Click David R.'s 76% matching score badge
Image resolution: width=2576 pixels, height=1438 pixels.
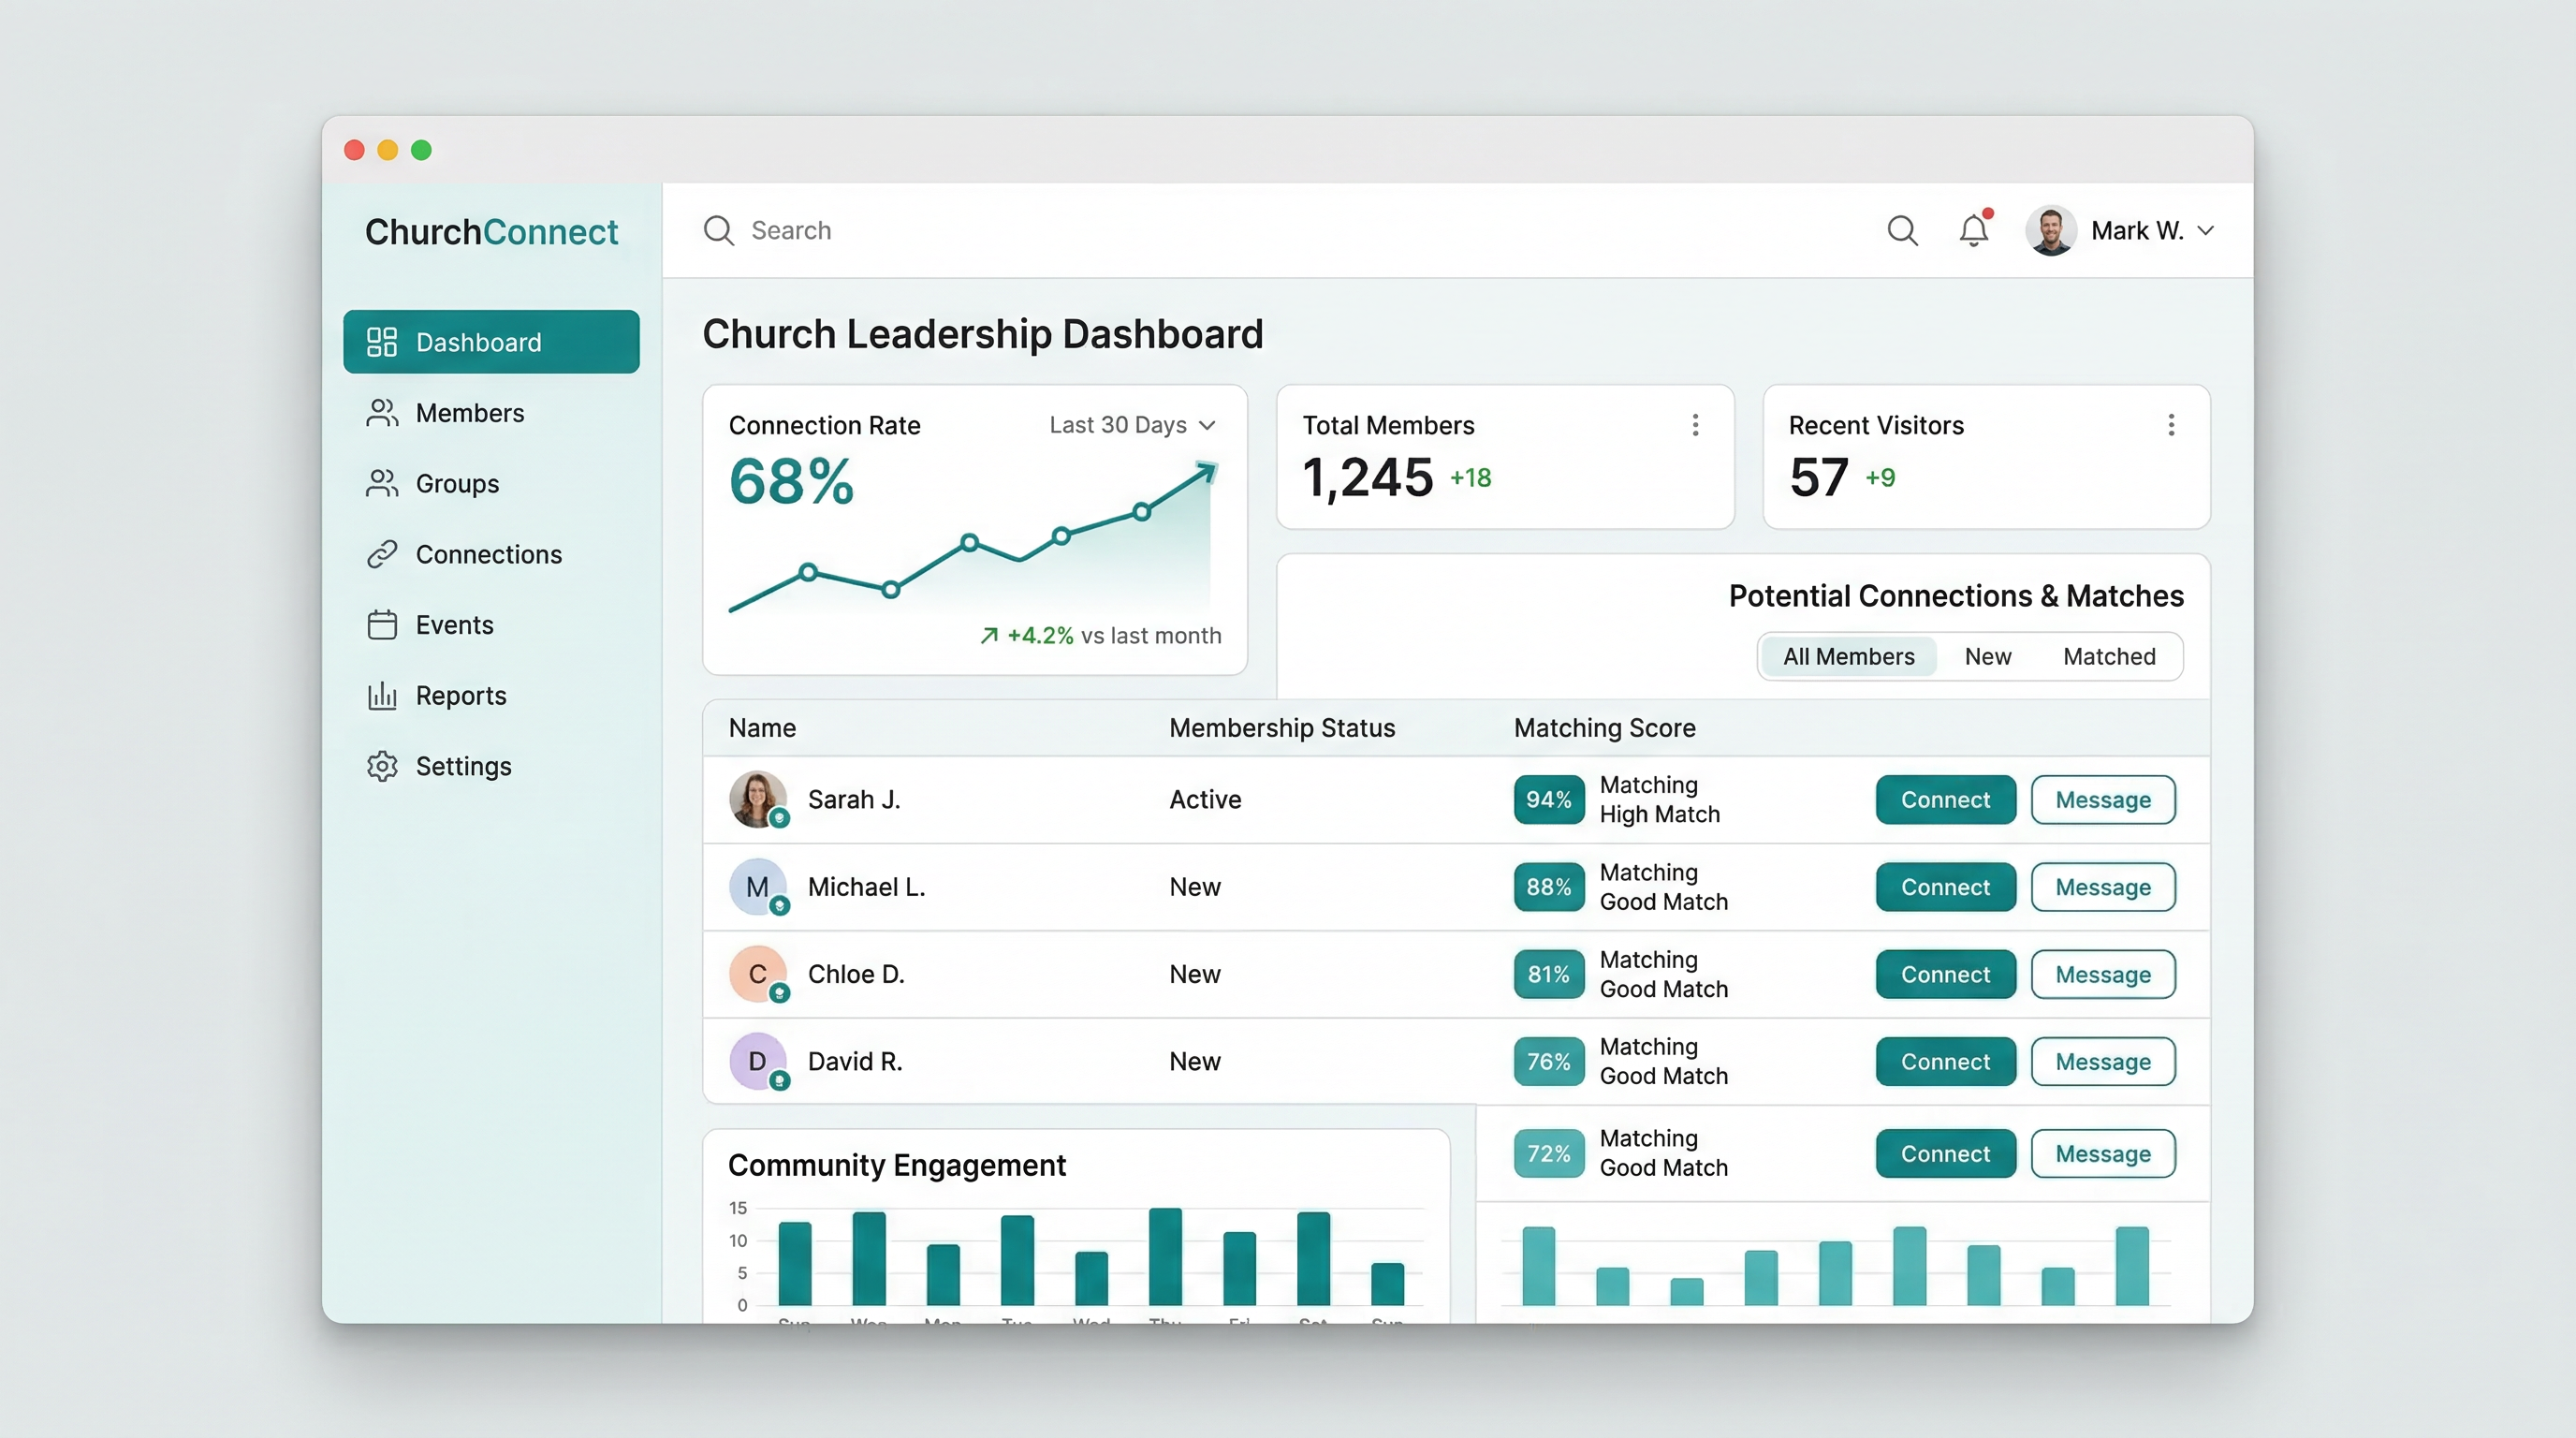coord(1548,1061)
